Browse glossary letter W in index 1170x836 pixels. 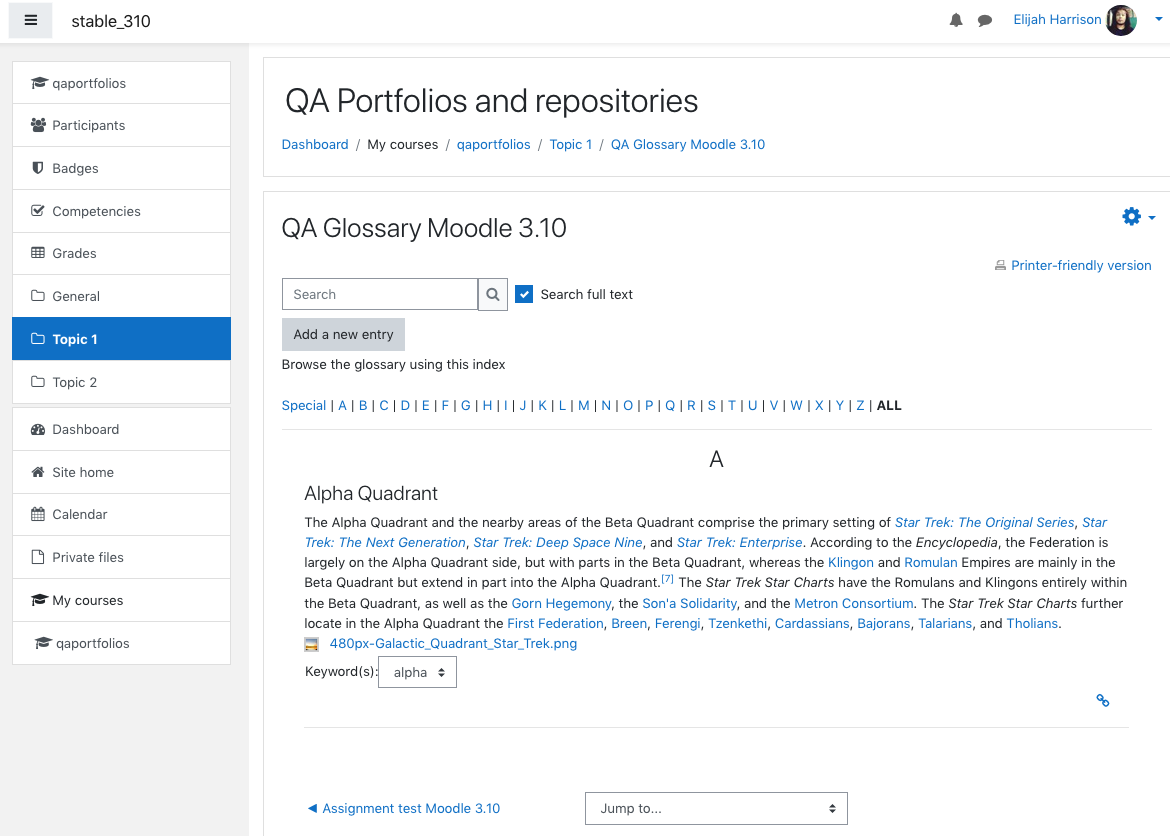coord(796,405)
